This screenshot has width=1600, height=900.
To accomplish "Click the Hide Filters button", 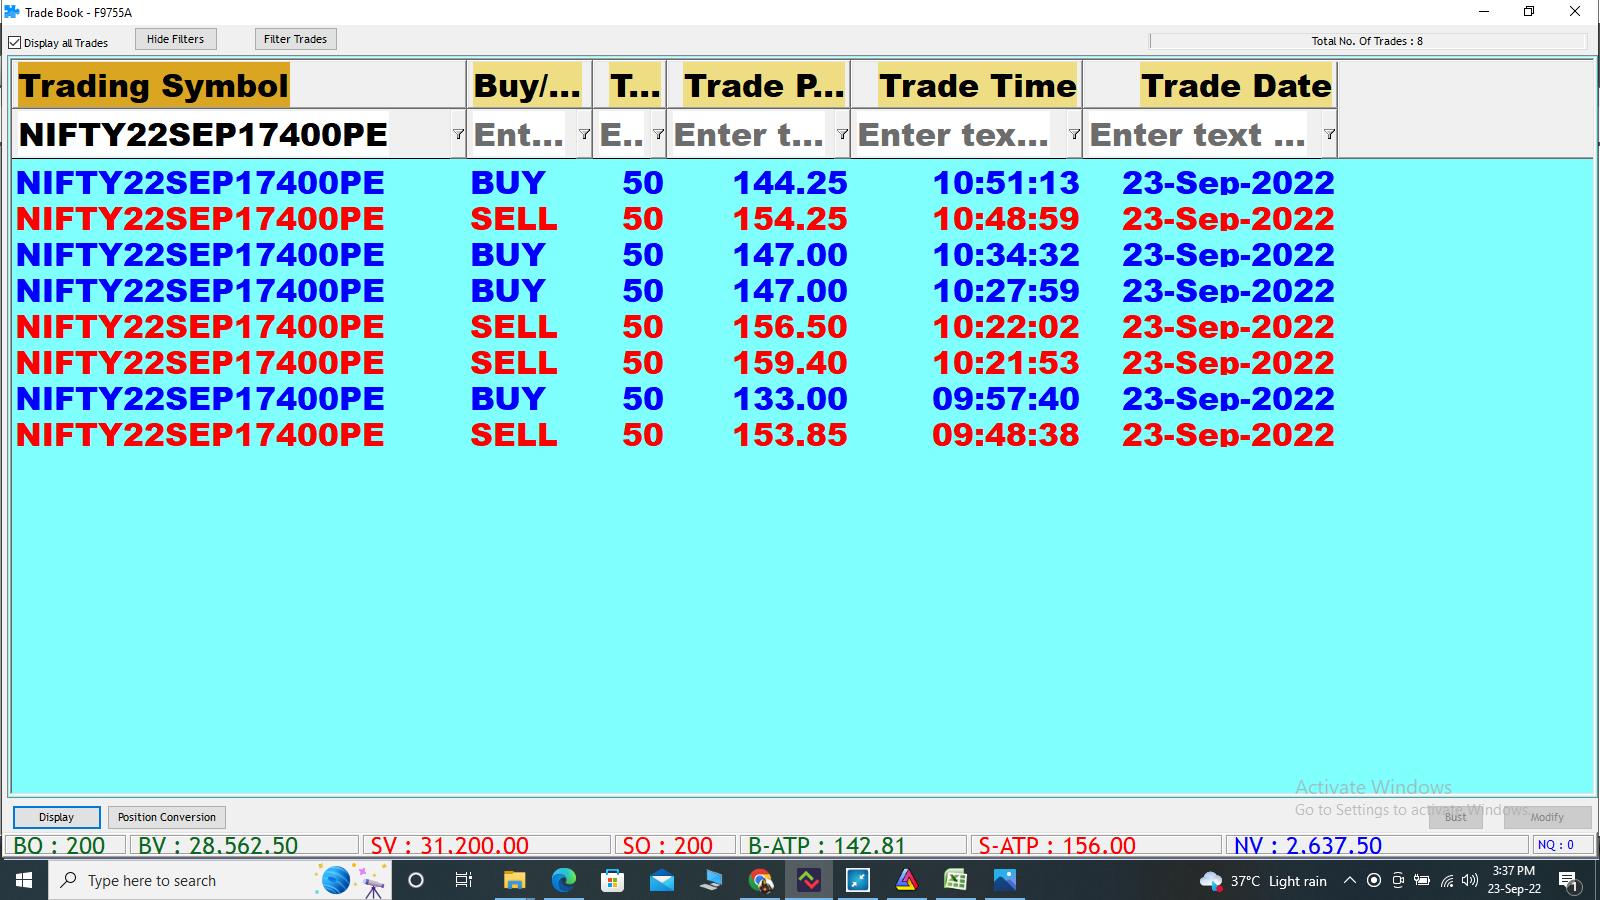I will point(176,39).
